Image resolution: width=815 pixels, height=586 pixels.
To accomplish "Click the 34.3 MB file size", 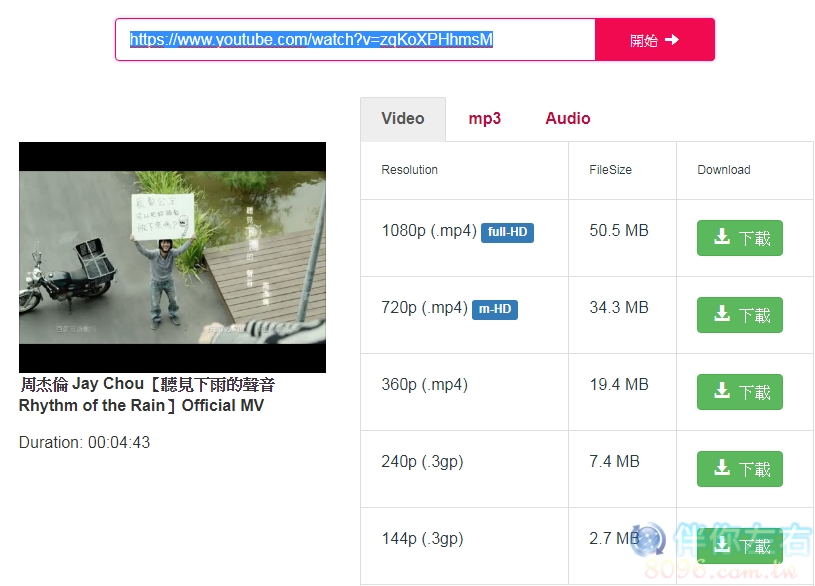I will pos(619,307).
